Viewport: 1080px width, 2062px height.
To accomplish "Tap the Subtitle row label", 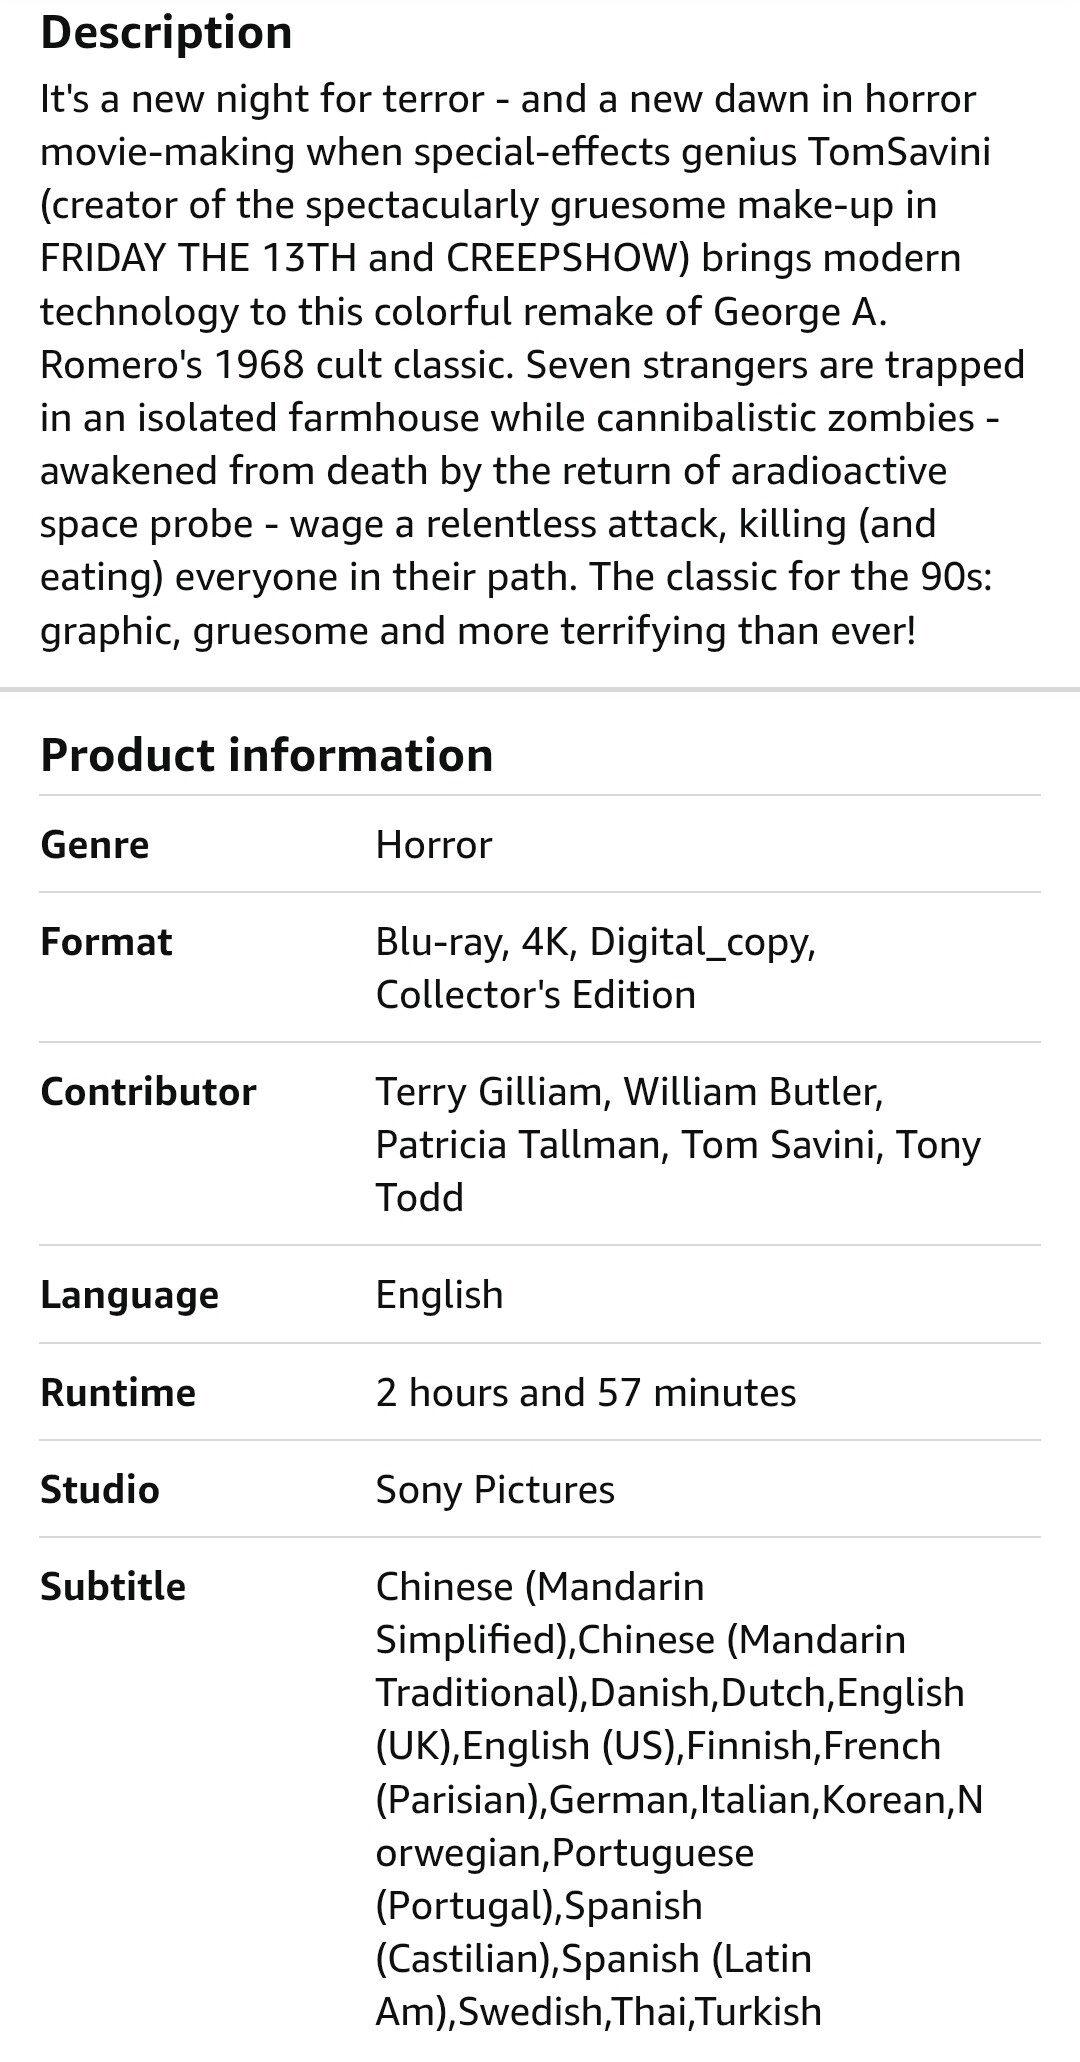I will 113,1587.
